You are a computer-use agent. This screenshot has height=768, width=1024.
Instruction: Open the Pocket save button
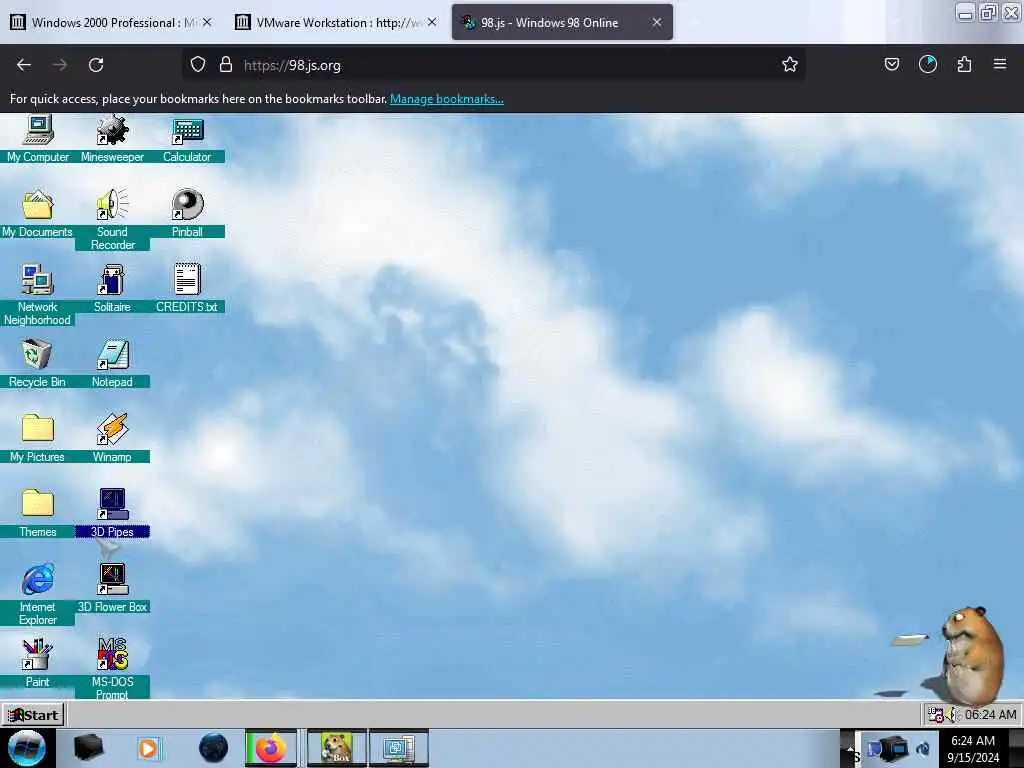(x=891, y=65)
